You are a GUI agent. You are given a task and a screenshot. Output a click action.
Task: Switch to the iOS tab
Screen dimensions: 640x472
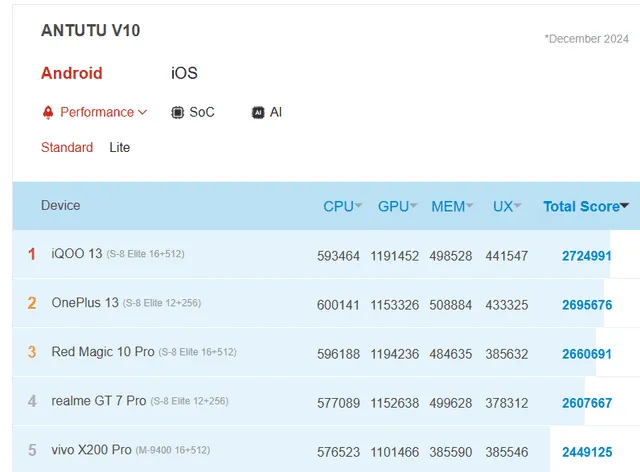(184, 73)
